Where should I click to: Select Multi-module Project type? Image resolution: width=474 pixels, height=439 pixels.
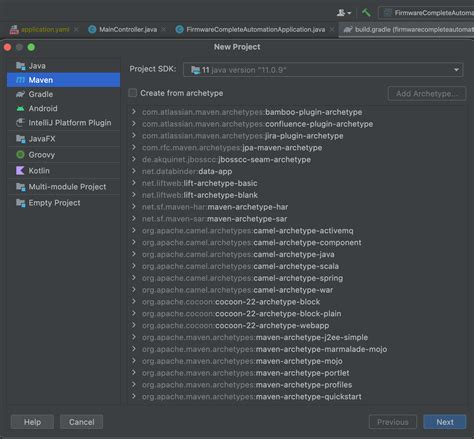[63, 187]
